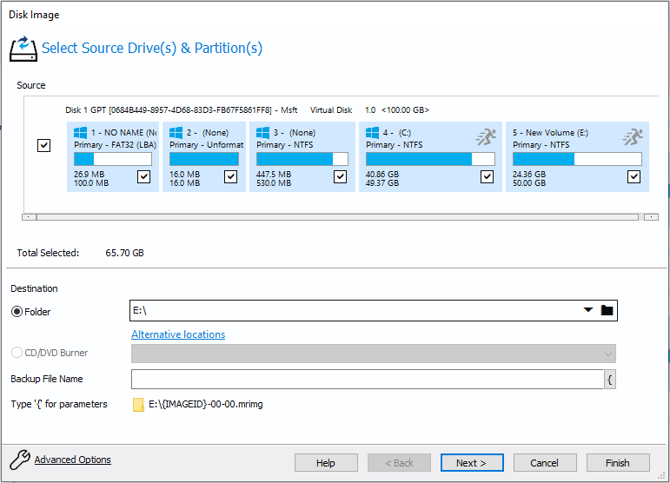This screenshot has width=670, height=483.
Task: Open the Alternative locations link
Action: [x=178, y=334]
